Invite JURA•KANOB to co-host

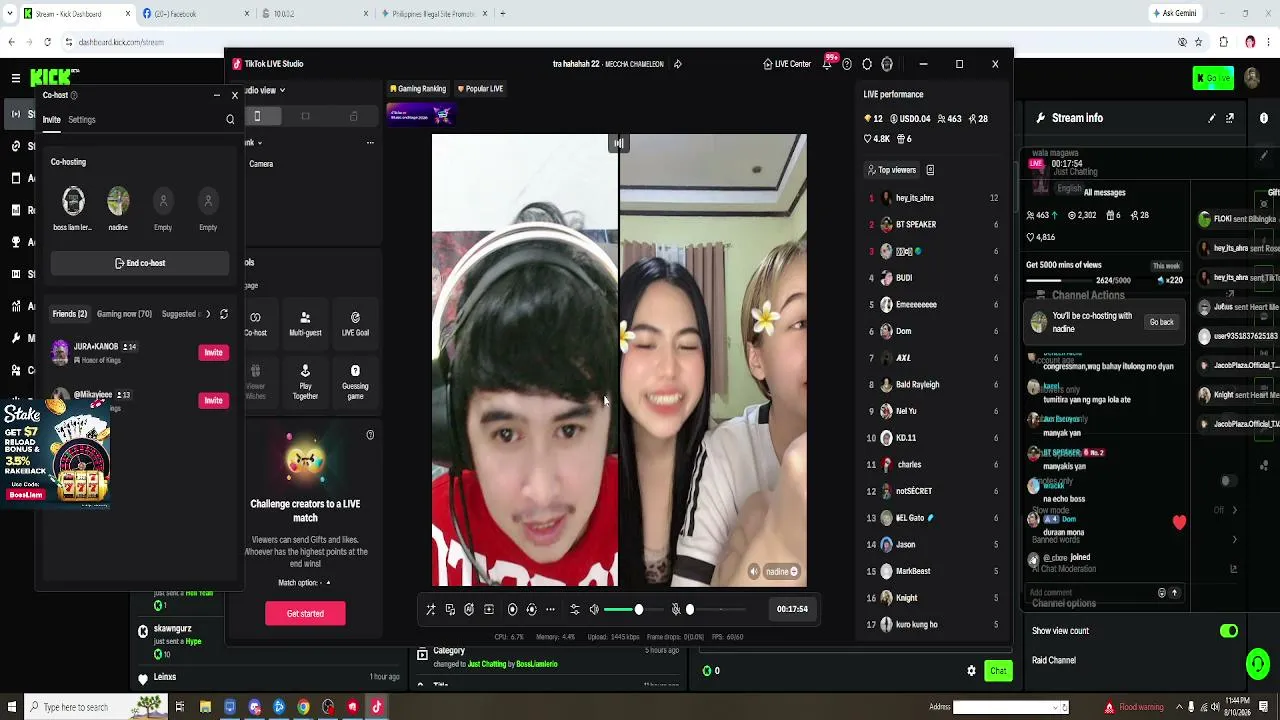click(x=213, y=352)
